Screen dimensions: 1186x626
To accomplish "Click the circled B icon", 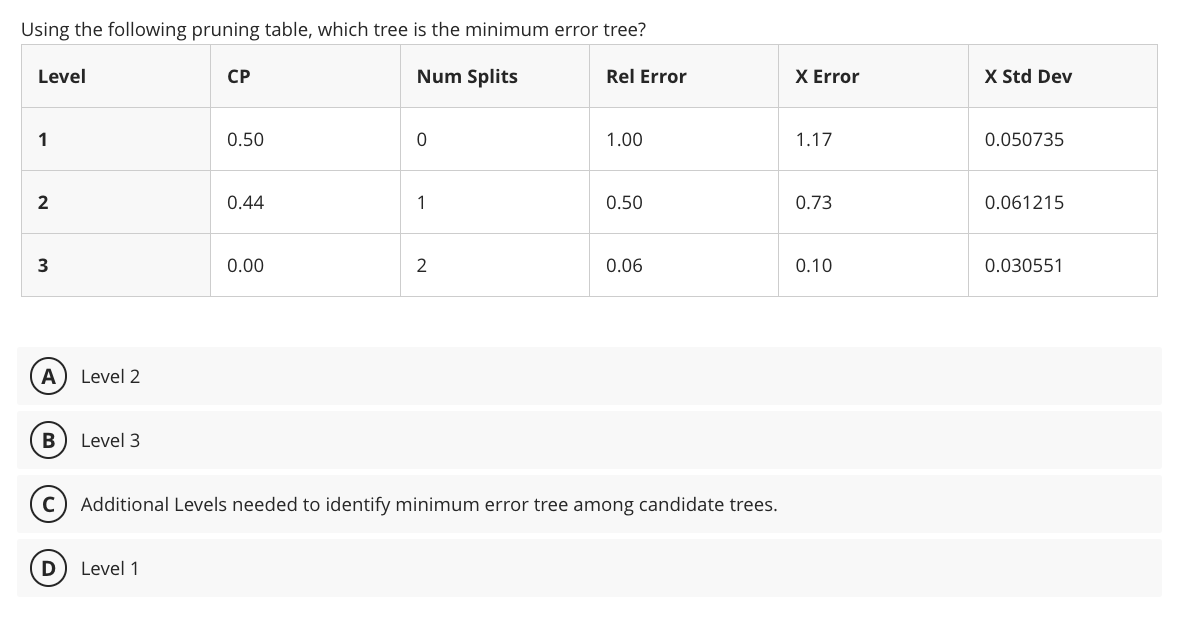I will 49,440.
